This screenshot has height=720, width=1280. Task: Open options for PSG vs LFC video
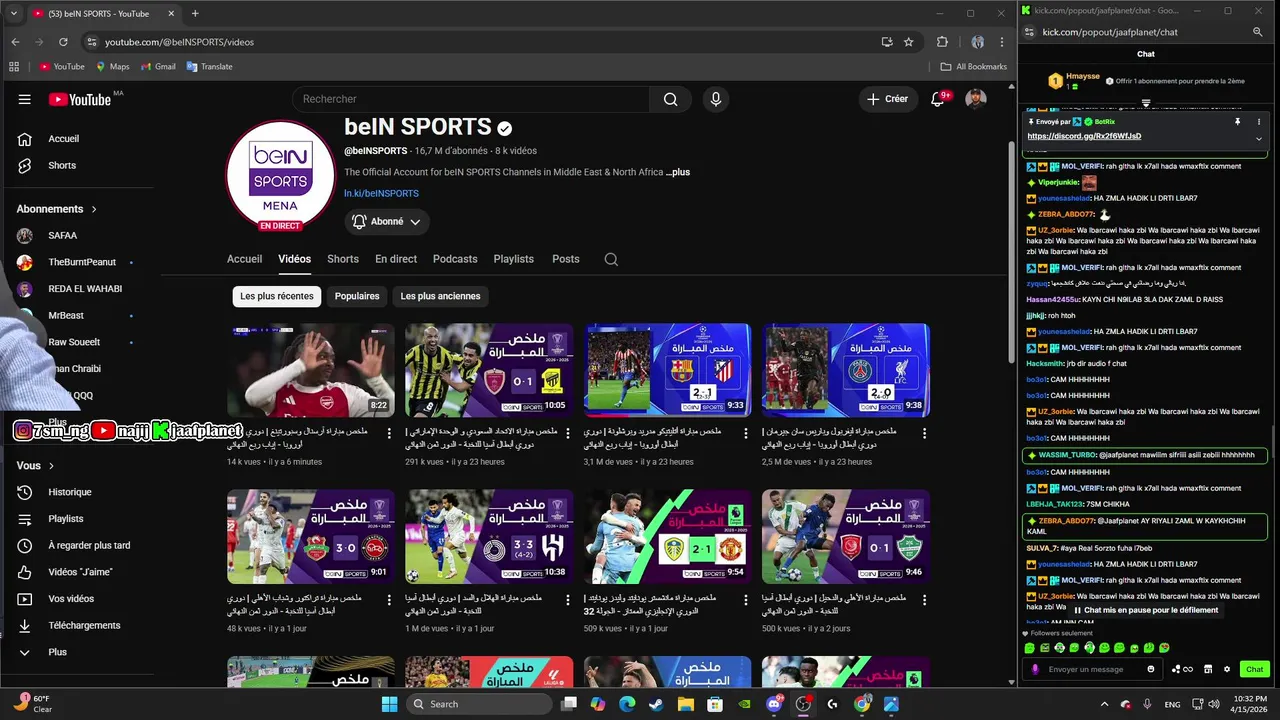[x=924, y=434]
